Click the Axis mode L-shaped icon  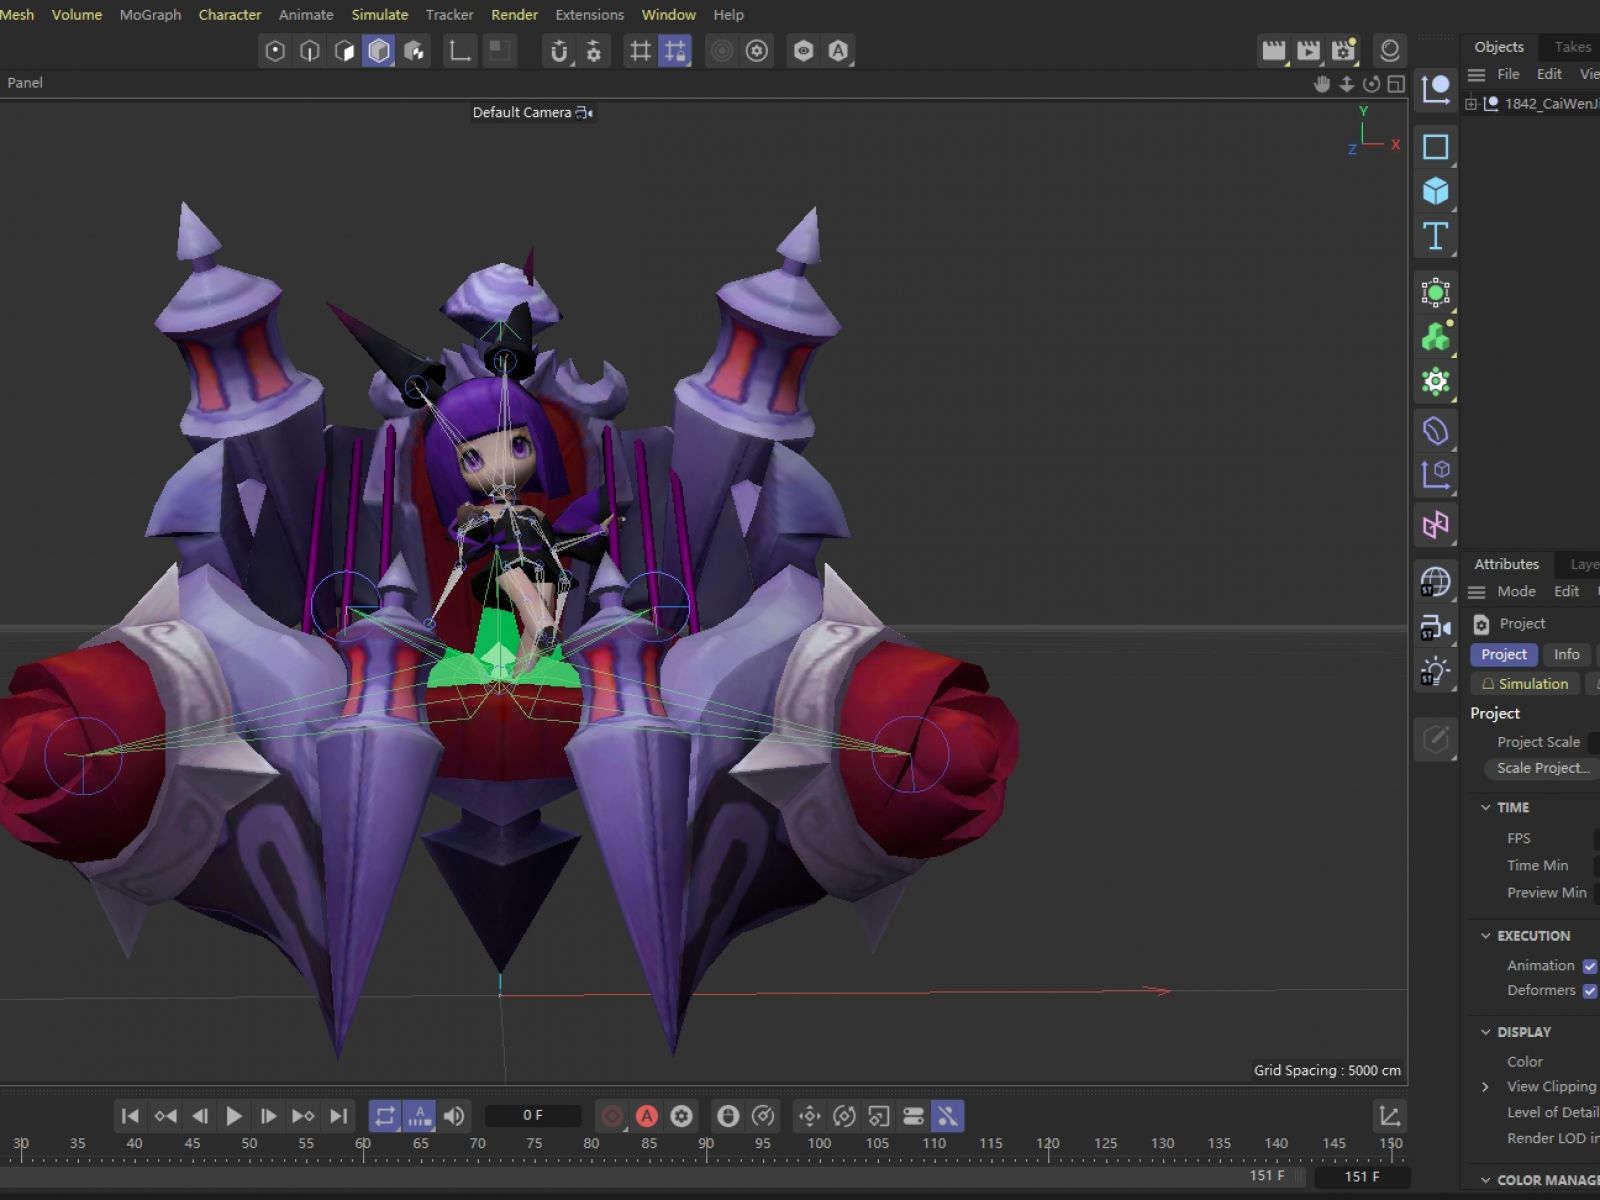[x=460, y=51]
